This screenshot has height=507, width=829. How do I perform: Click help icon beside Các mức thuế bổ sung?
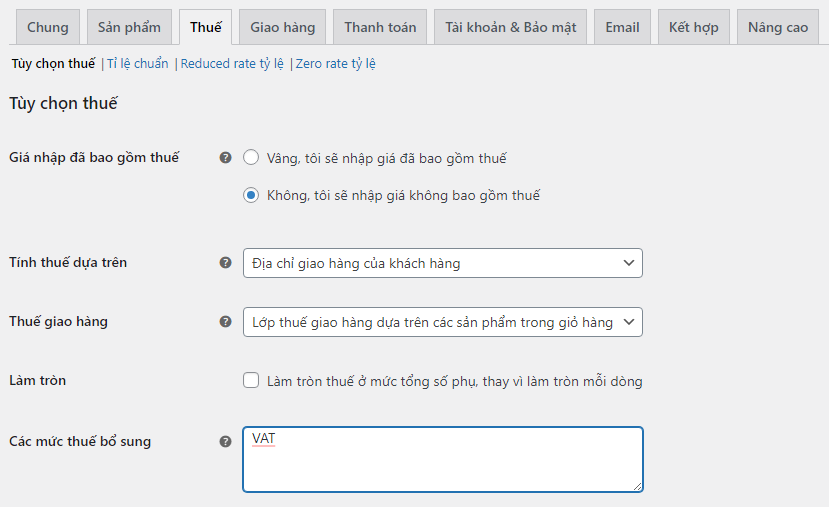[x=225, y=441]
